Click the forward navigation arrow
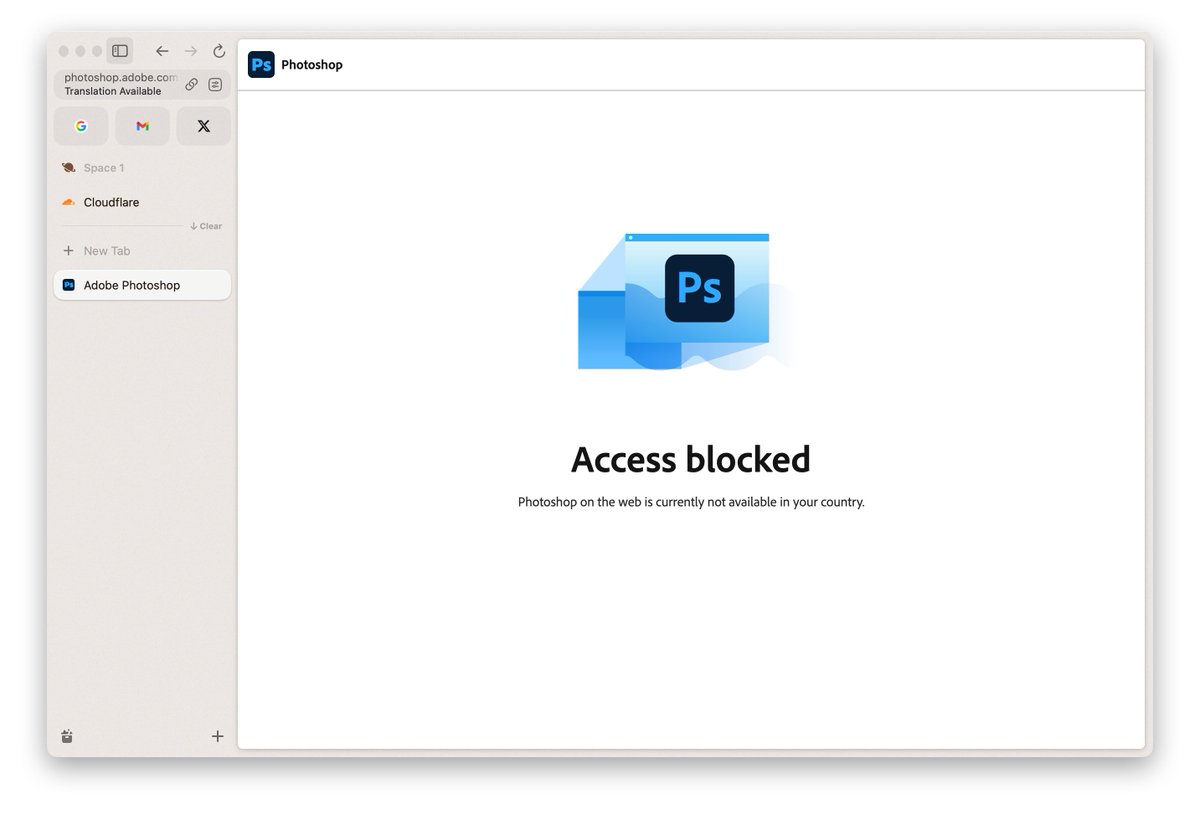The height and width of the screenshot is (820, 1200). [x=190, y=50]
